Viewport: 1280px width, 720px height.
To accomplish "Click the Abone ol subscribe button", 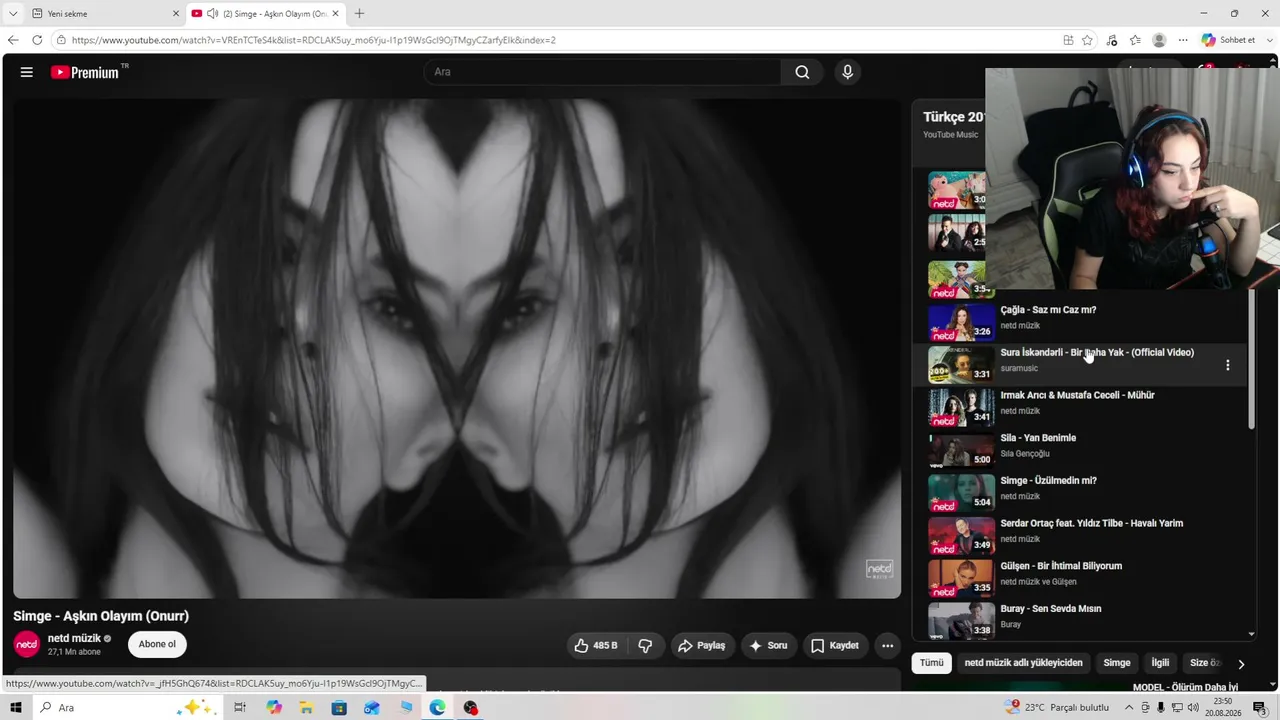I will 157,645.
